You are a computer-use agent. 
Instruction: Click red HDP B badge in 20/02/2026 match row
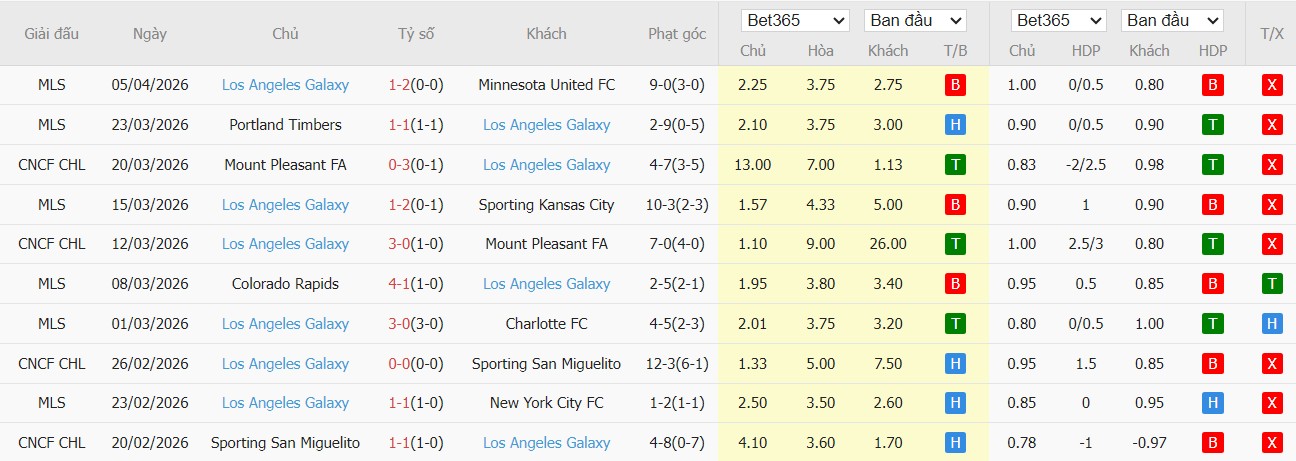point(1212,443)
